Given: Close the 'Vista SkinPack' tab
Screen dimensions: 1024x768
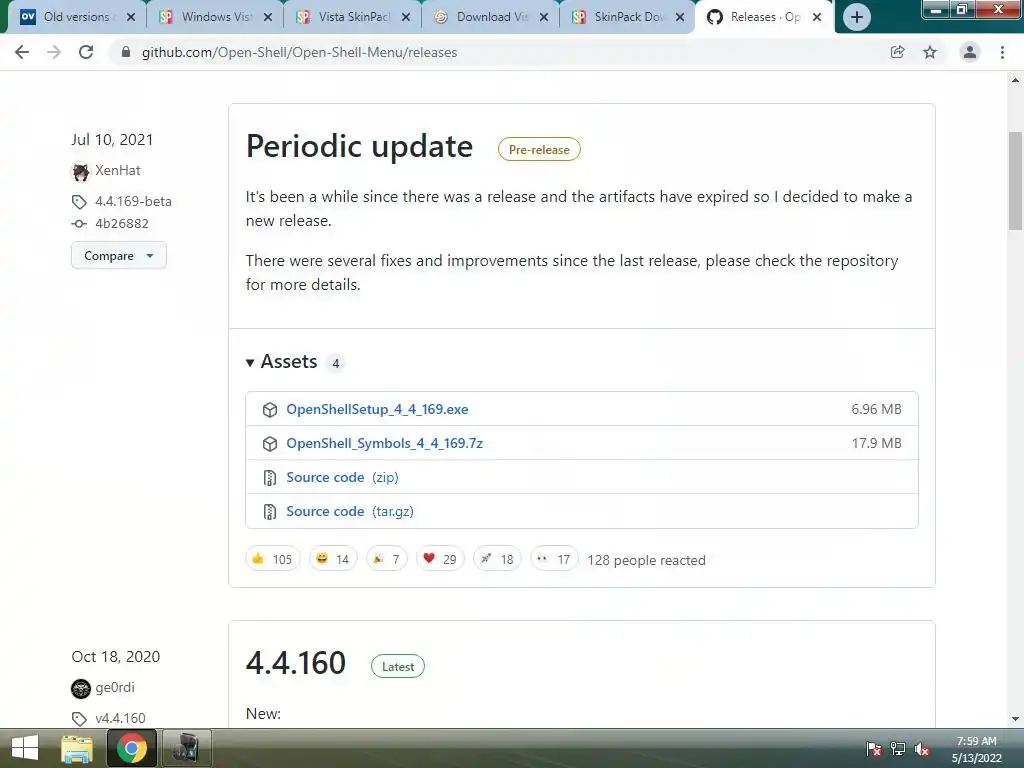Looking at the screenshot, I should click(x=406, y=17).
